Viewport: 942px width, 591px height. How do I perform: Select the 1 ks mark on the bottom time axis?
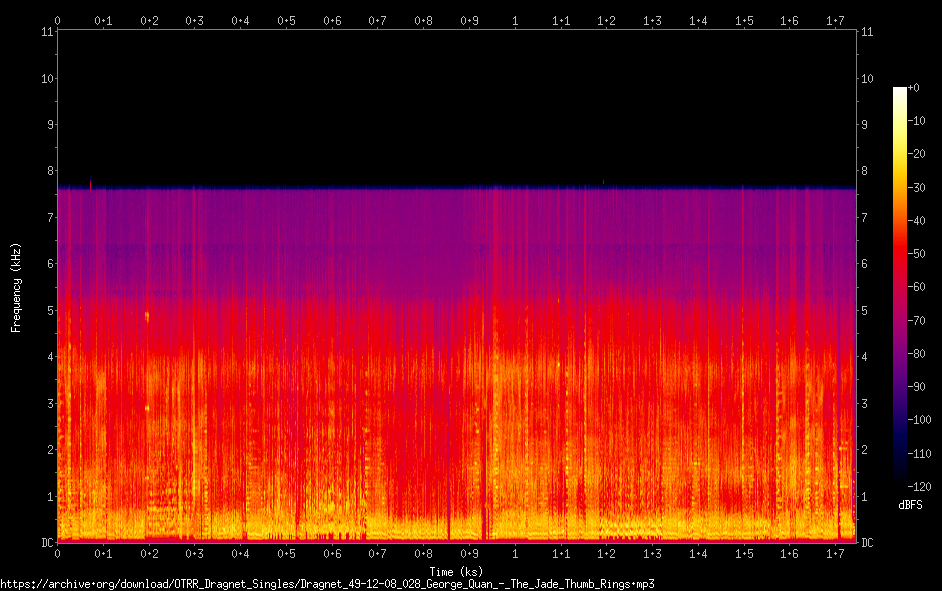click(x=515, y=553)
